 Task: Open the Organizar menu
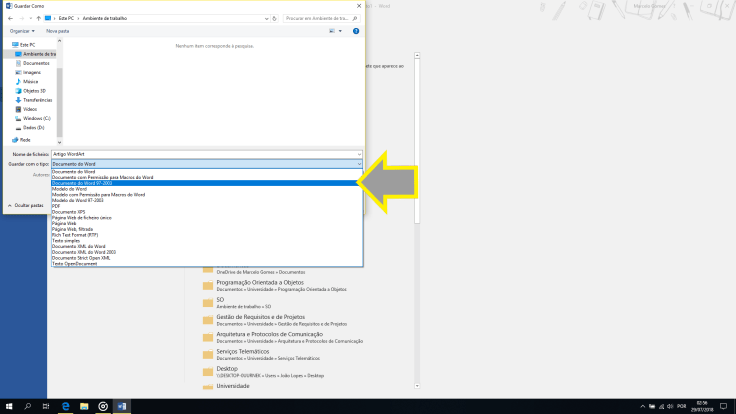[x=22, y=31]
